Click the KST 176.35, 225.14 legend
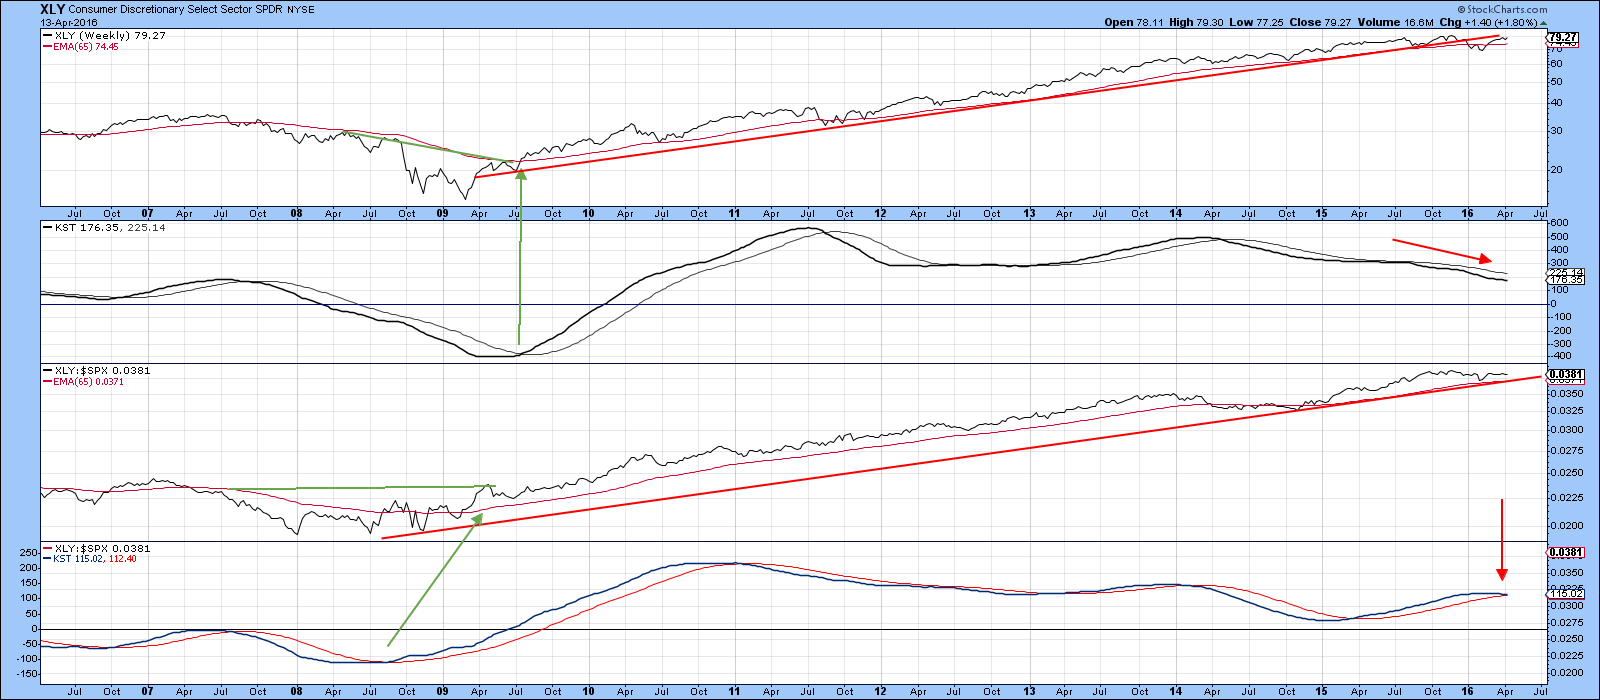1600x700 pixels. point(104,228)
